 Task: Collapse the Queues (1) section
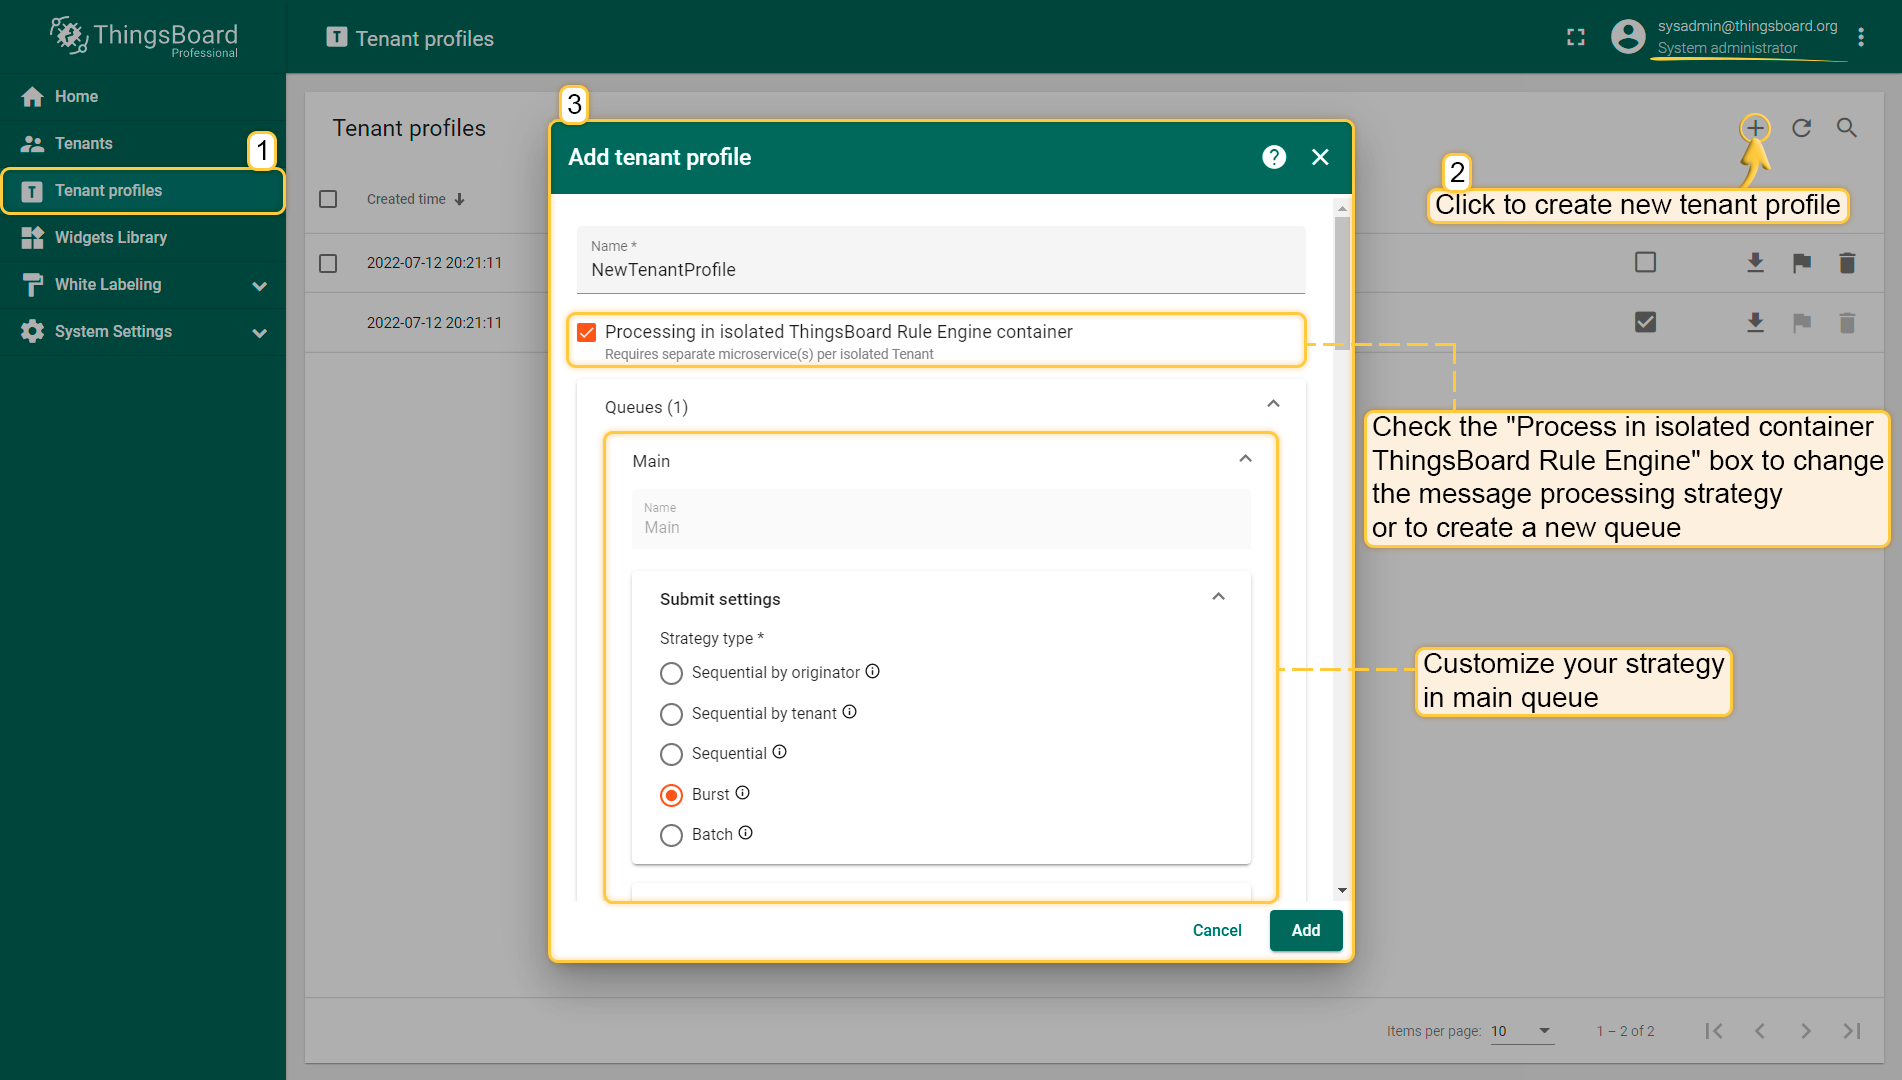1273,405
